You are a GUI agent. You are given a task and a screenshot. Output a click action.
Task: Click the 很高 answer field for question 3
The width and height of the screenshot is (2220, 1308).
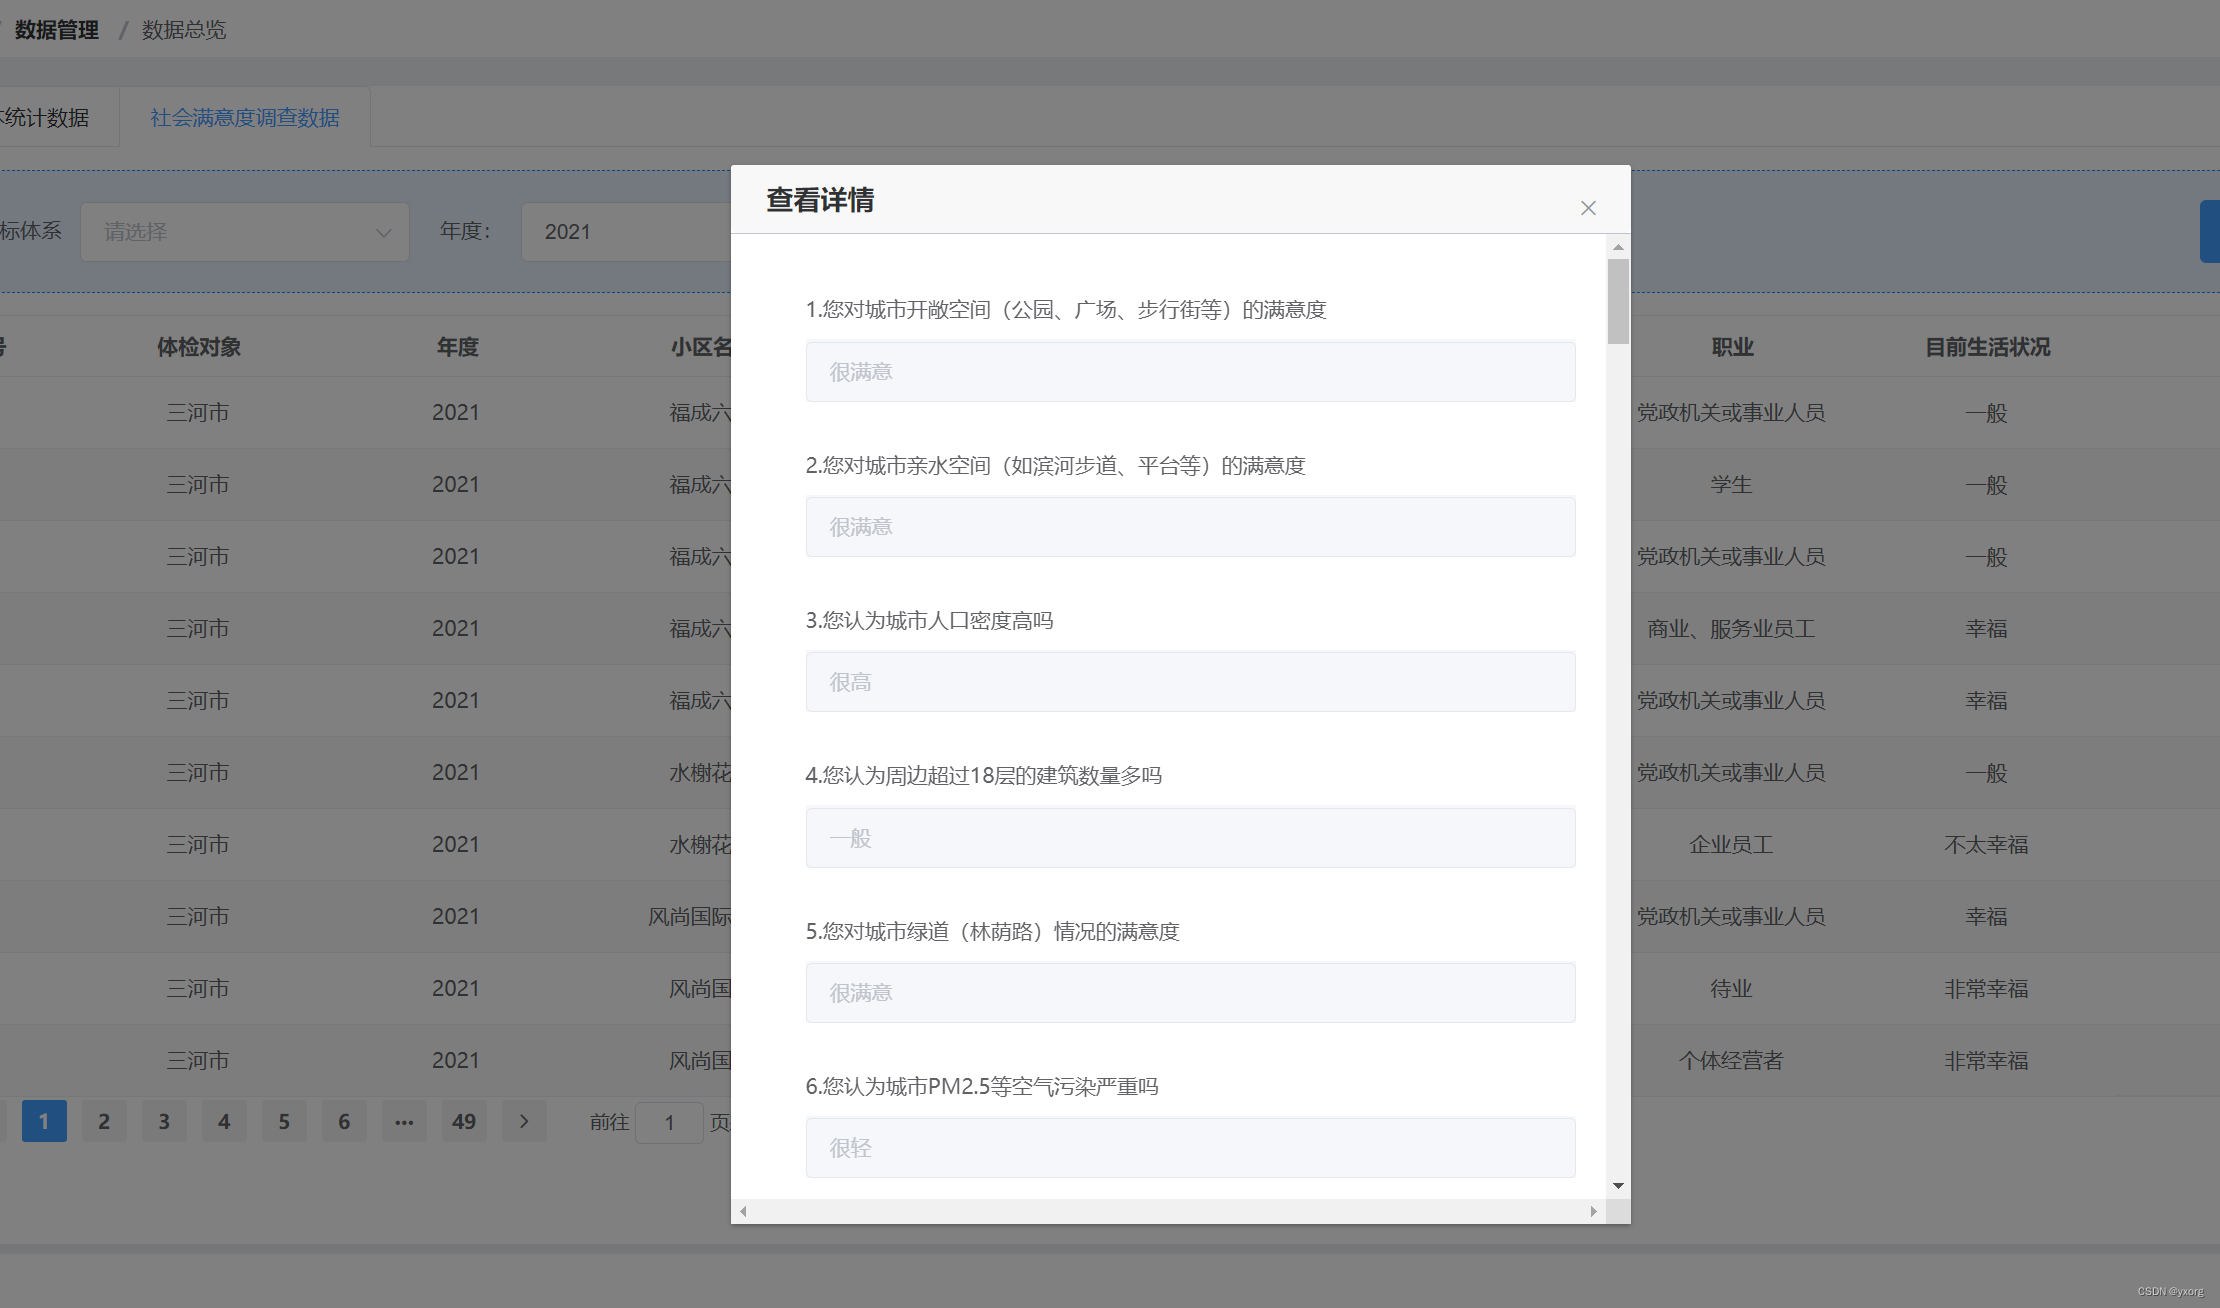pyautogui.click(x=1190, y=682)
